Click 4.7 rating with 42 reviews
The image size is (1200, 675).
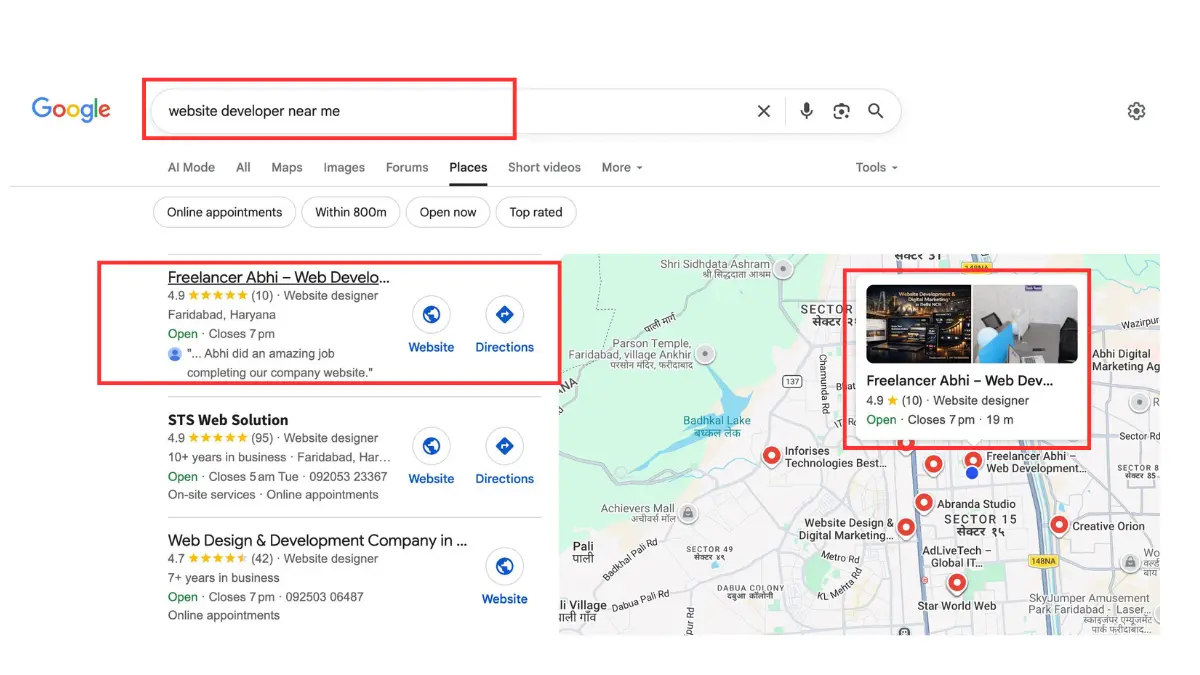tap(221, 559)
